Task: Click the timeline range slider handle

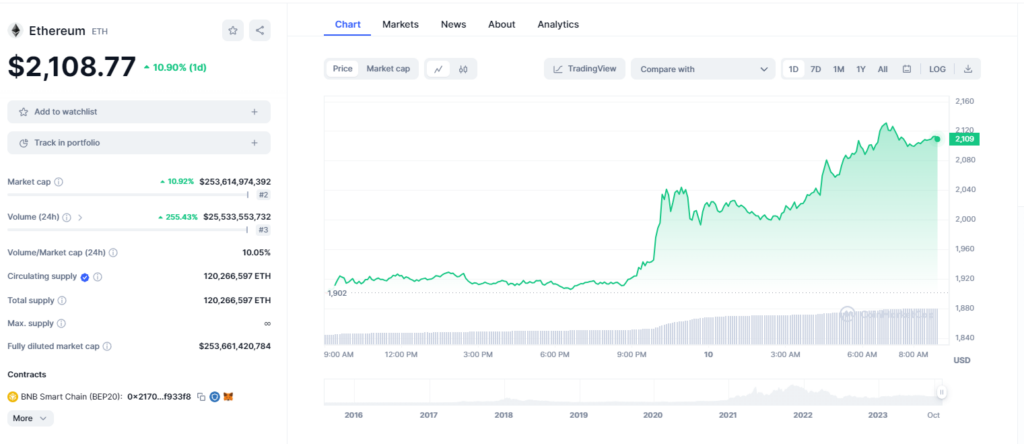Action: point(942,392)
